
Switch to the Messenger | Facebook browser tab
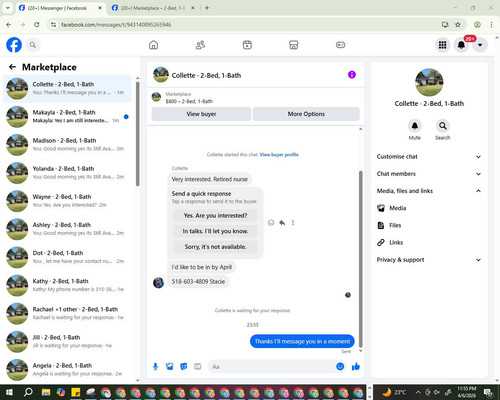point(61,8)
